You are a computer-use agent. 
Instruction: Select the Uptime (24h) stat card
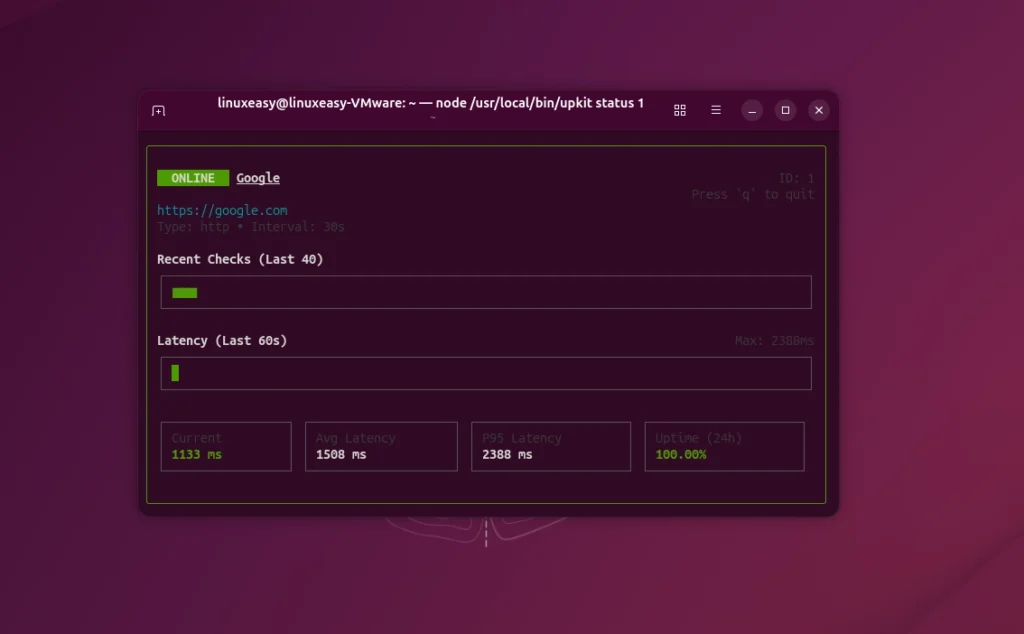[x=723, y=446]
